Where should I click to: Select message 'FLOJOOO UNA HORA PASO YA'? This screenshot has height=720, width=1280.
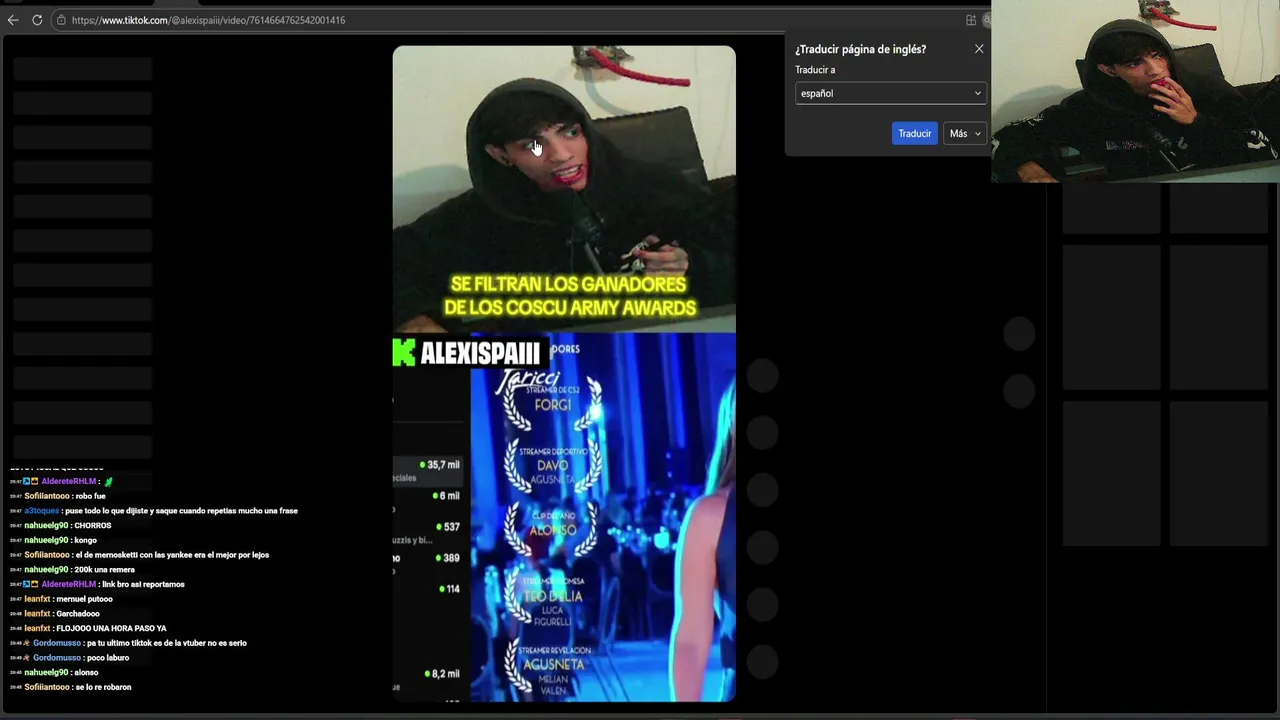pos(112,628)
